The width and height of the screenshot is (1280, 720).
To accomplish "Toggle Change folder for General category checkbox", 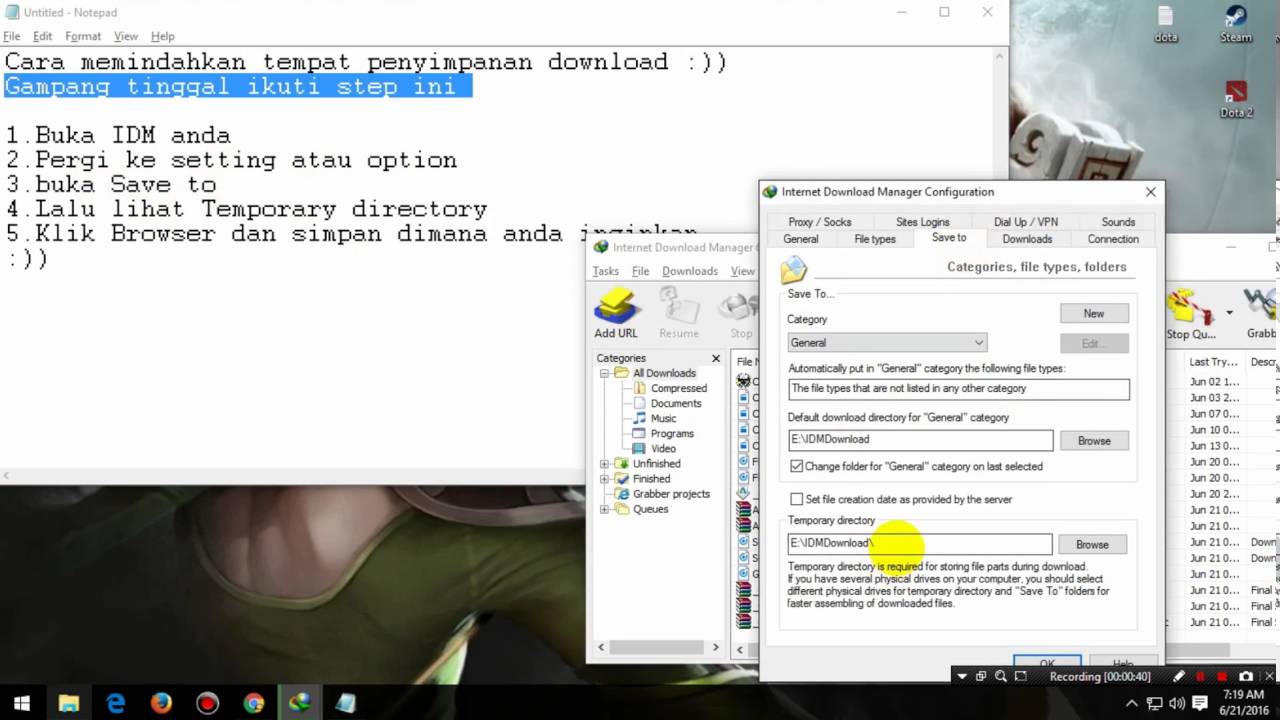I will click(796, 466).
